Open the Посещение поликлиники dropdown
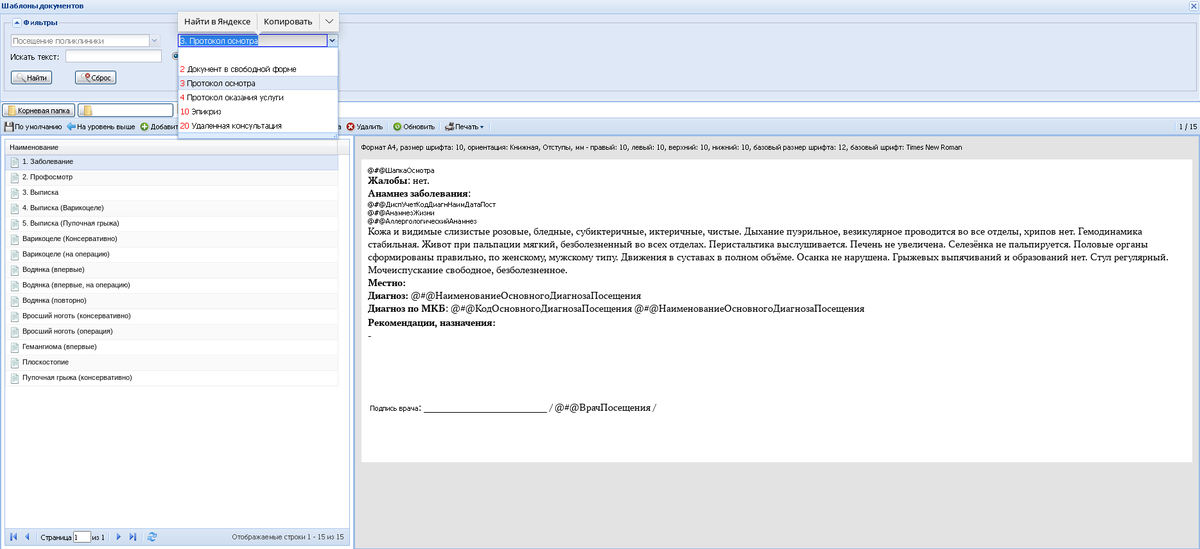Screen dimensions: 1200x549 tap(153, 41)
